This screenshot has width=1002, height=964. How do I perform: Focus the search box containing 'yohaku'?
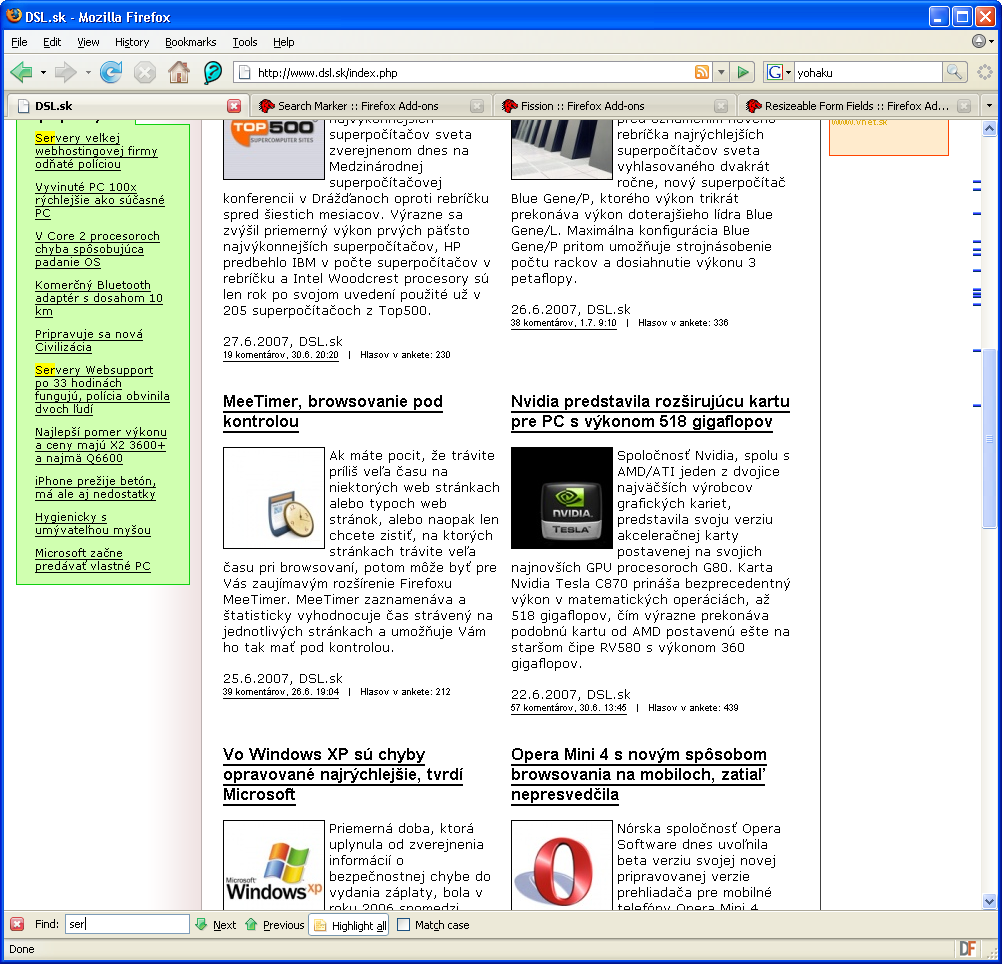click(x=868, y=73)
